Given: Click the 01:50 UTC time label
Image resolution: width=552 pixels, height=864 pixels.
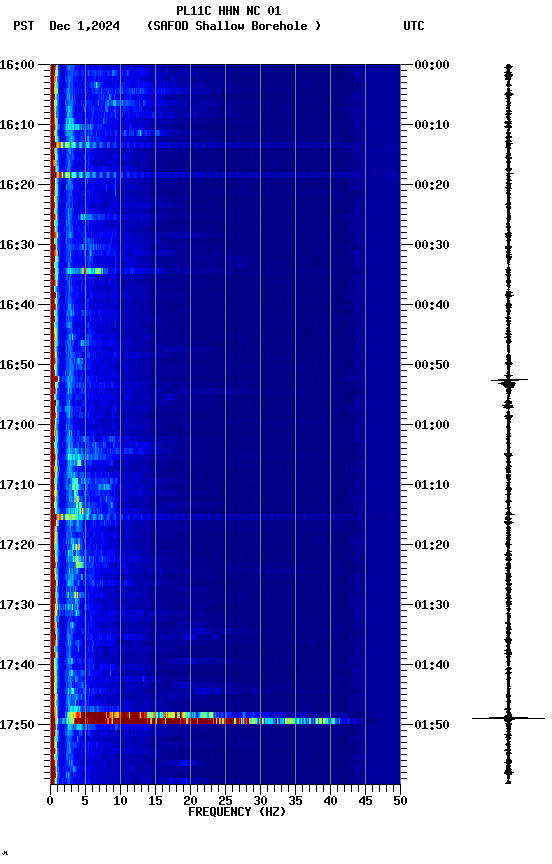Looking at the screenshot, I should pos(432,725).
